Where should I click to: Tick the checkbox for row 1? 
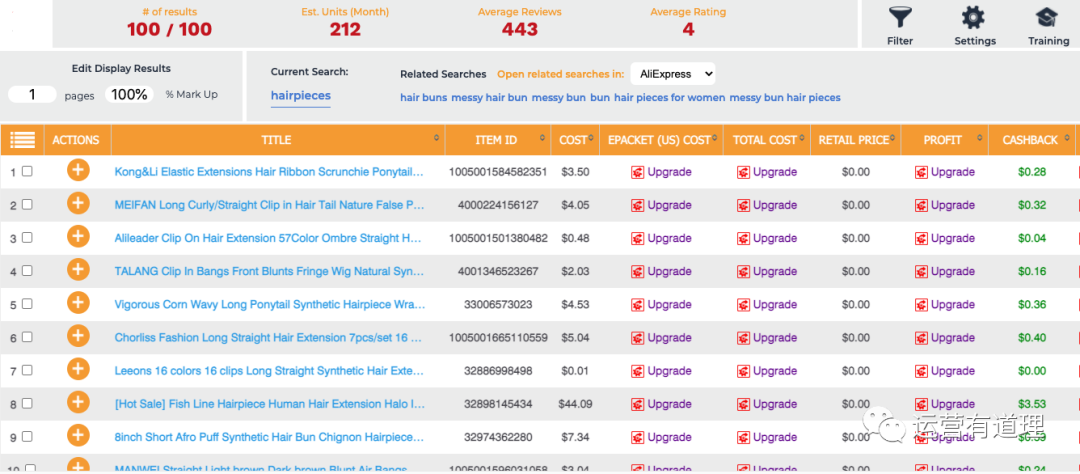[x=27, y=172]
